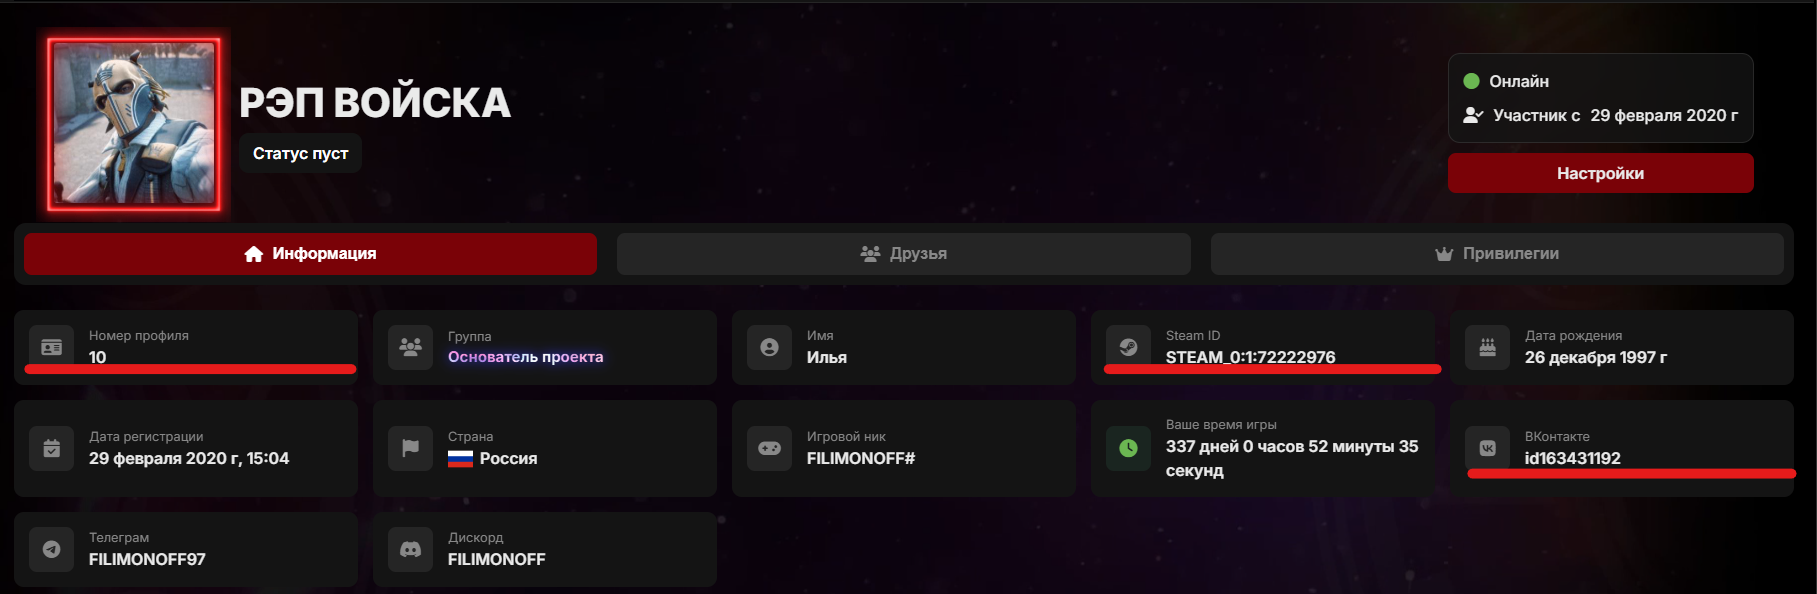Click the VKontakte icon
This screenshot has height=594, width=1817.
tap(1487, 448)
